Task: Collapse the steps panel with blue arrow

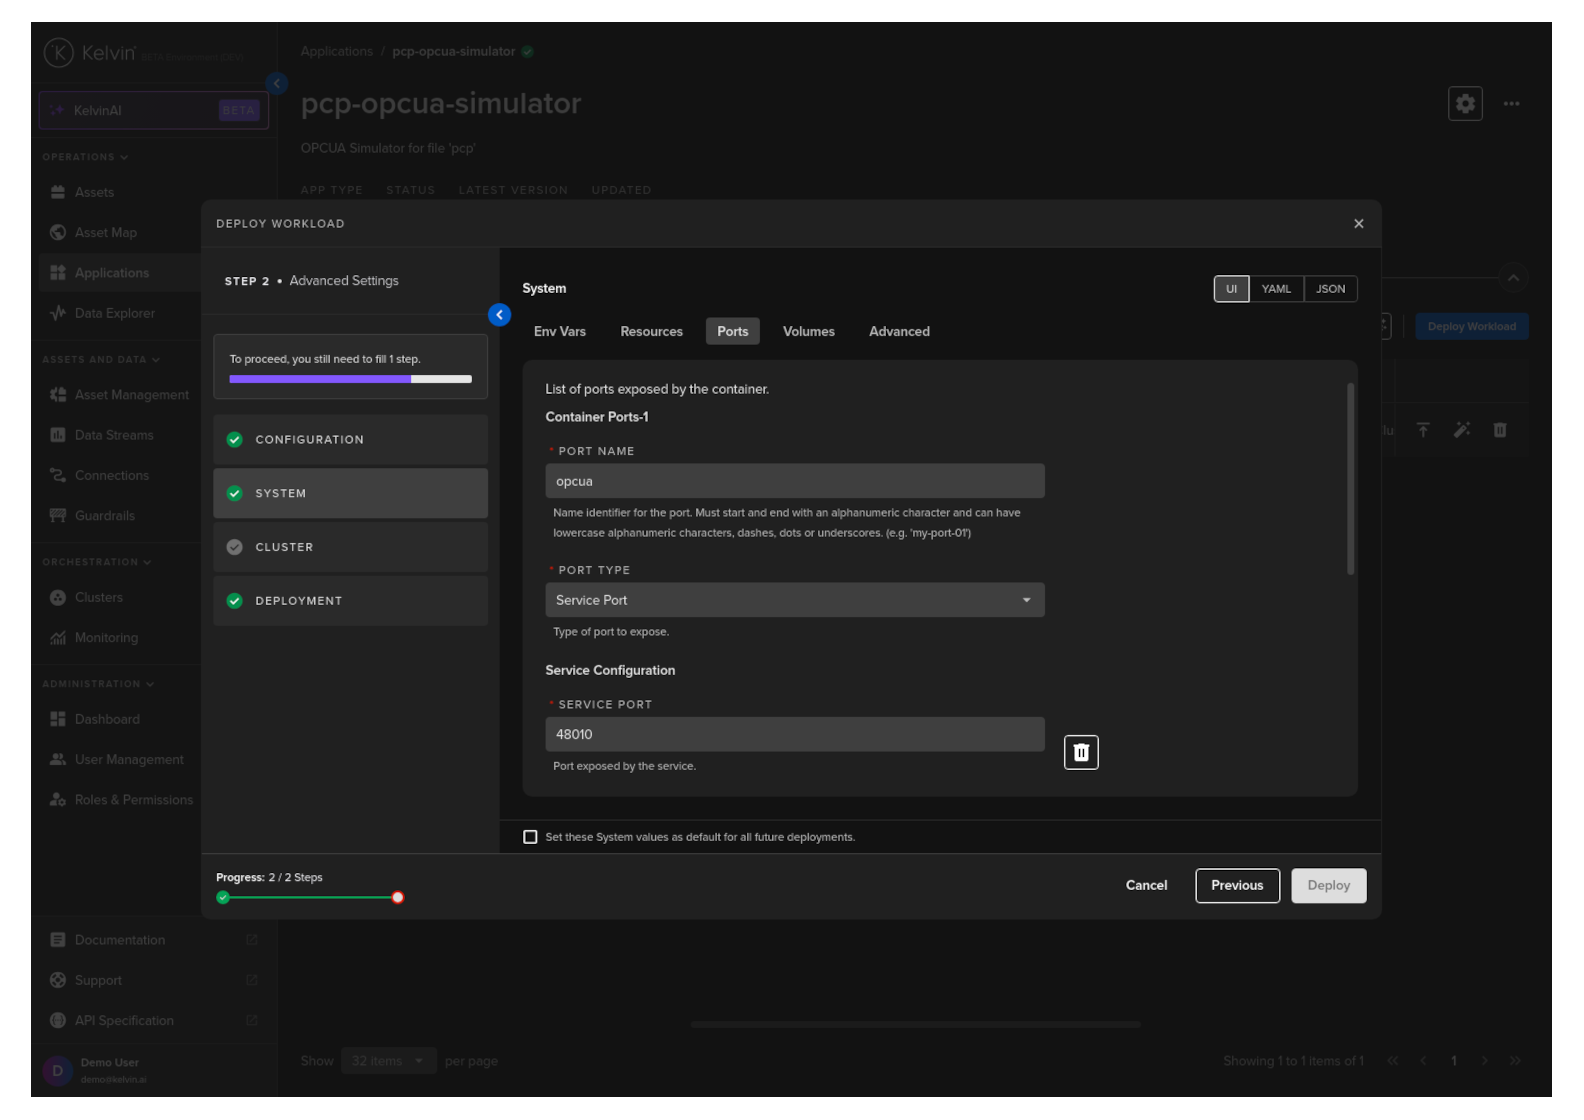Action: 500,315
